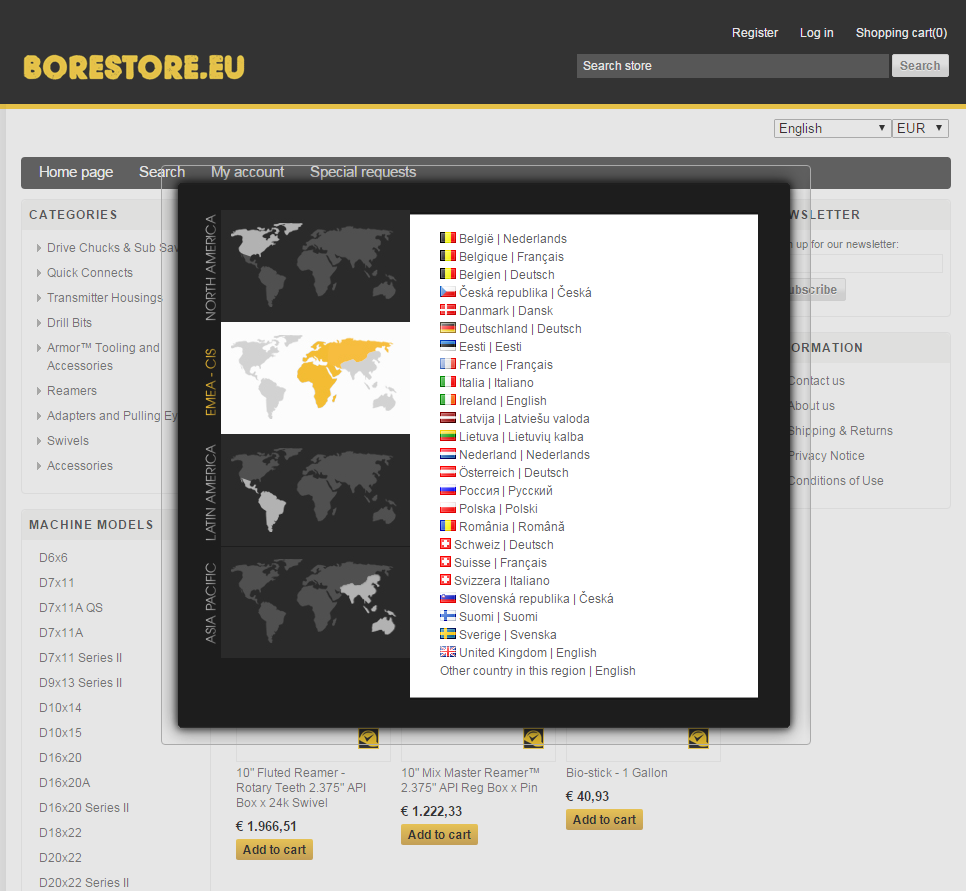Open the D16x20A machine model

pyautogui.click(x=65, y=783)
